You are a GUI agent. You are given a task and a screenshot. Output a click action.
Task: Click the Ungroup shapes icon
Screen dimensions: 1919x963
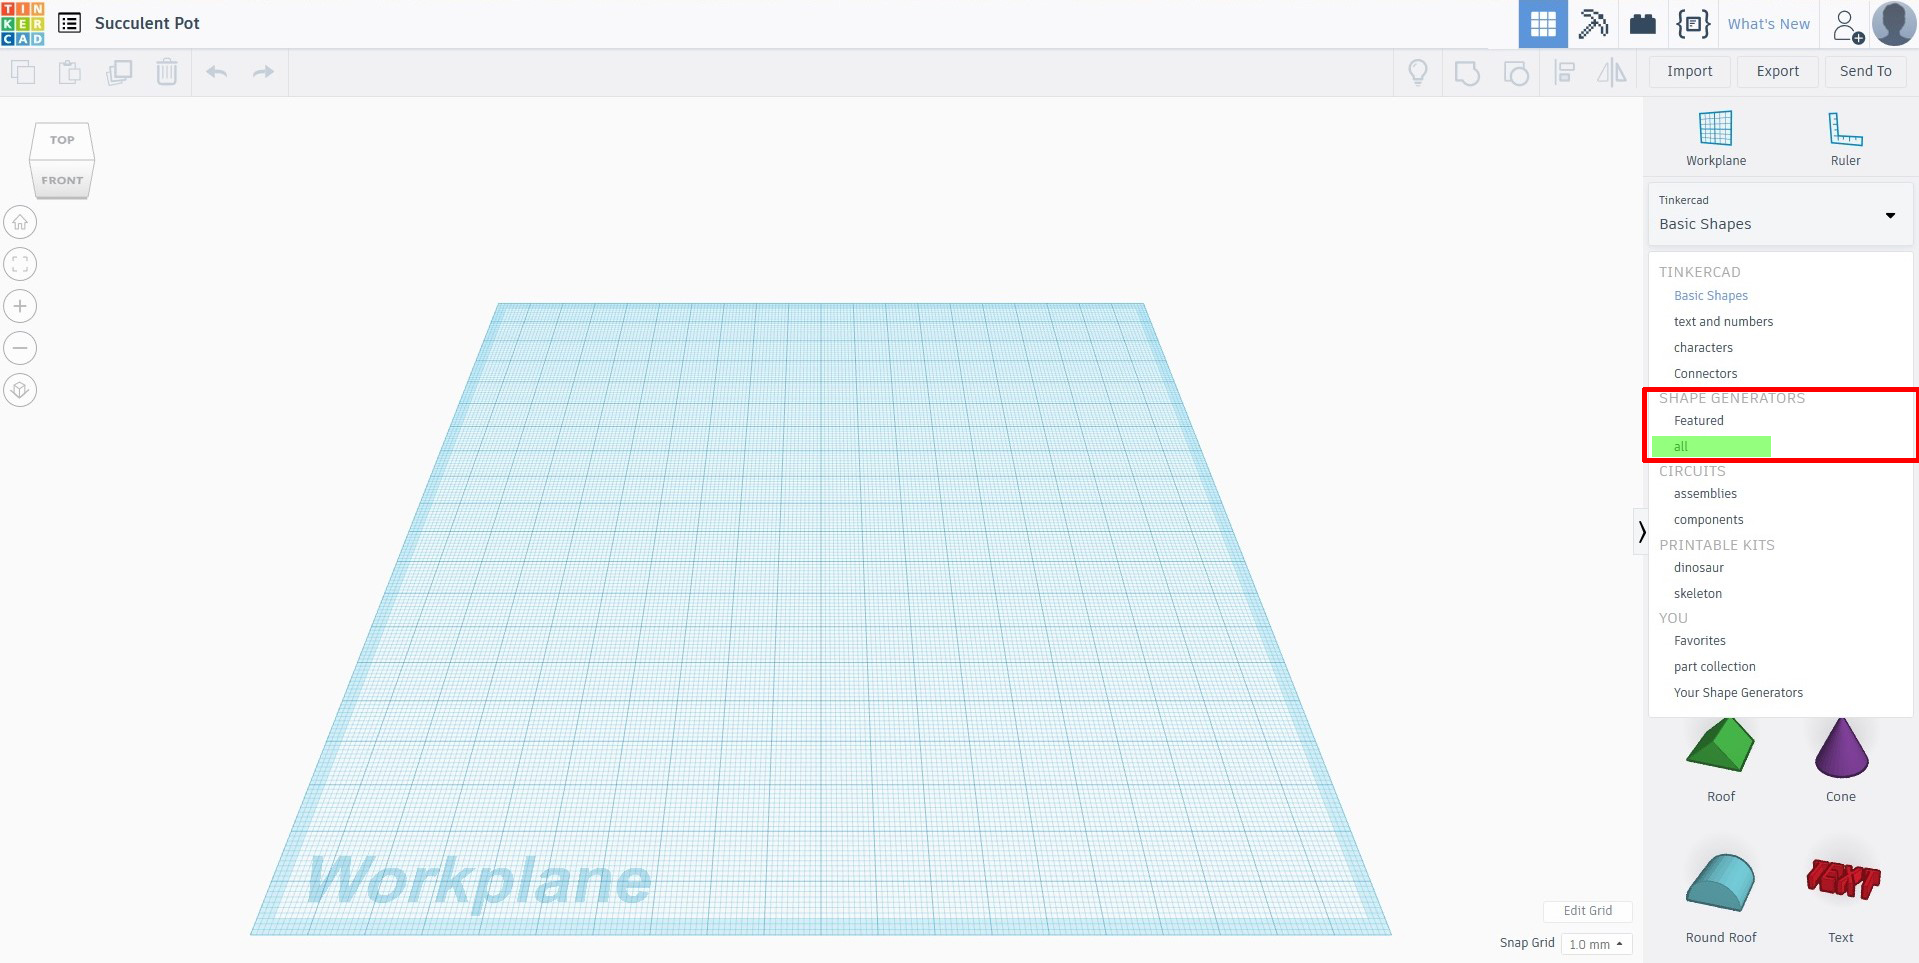click(x=1516, y=72)
